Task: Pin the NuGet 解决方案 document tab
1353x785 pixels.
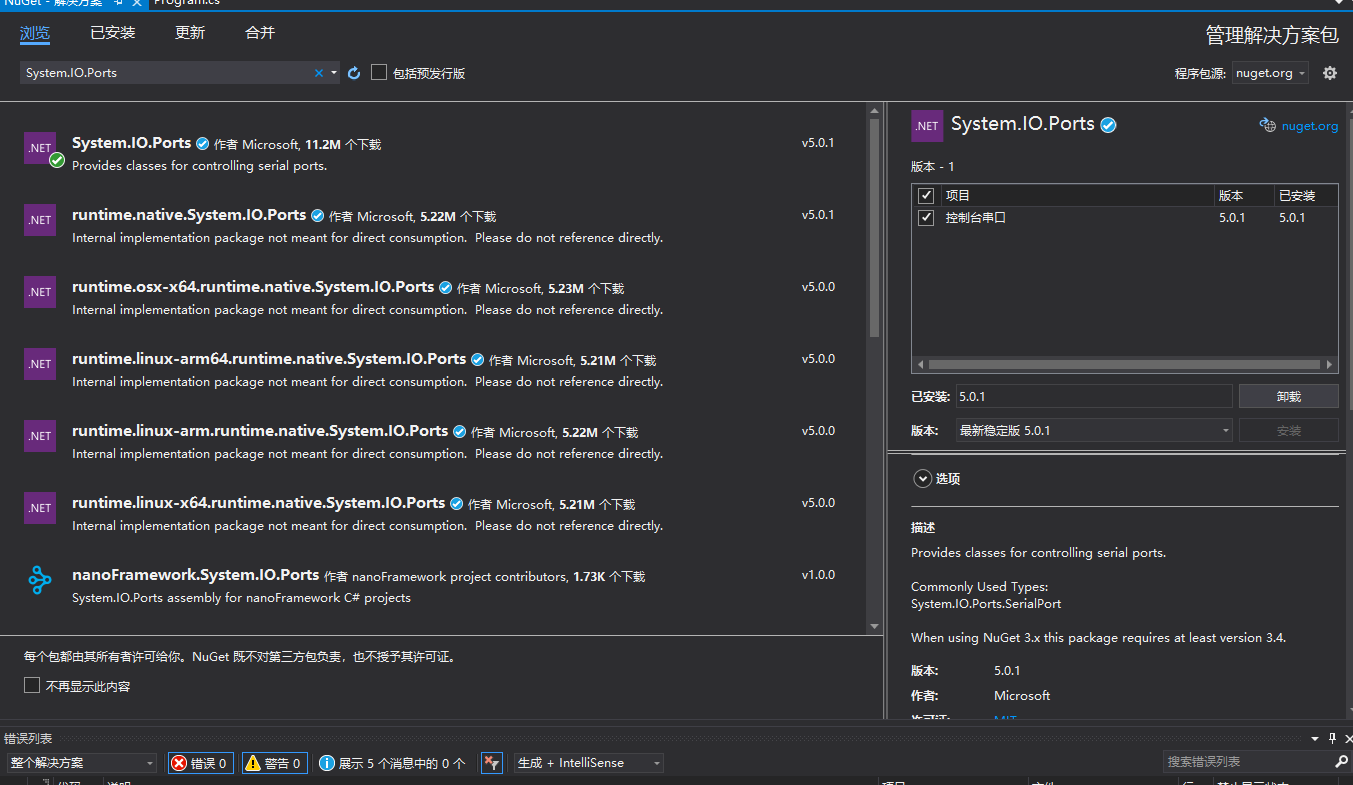Action: pyautogui.click(x=119, y=3)
